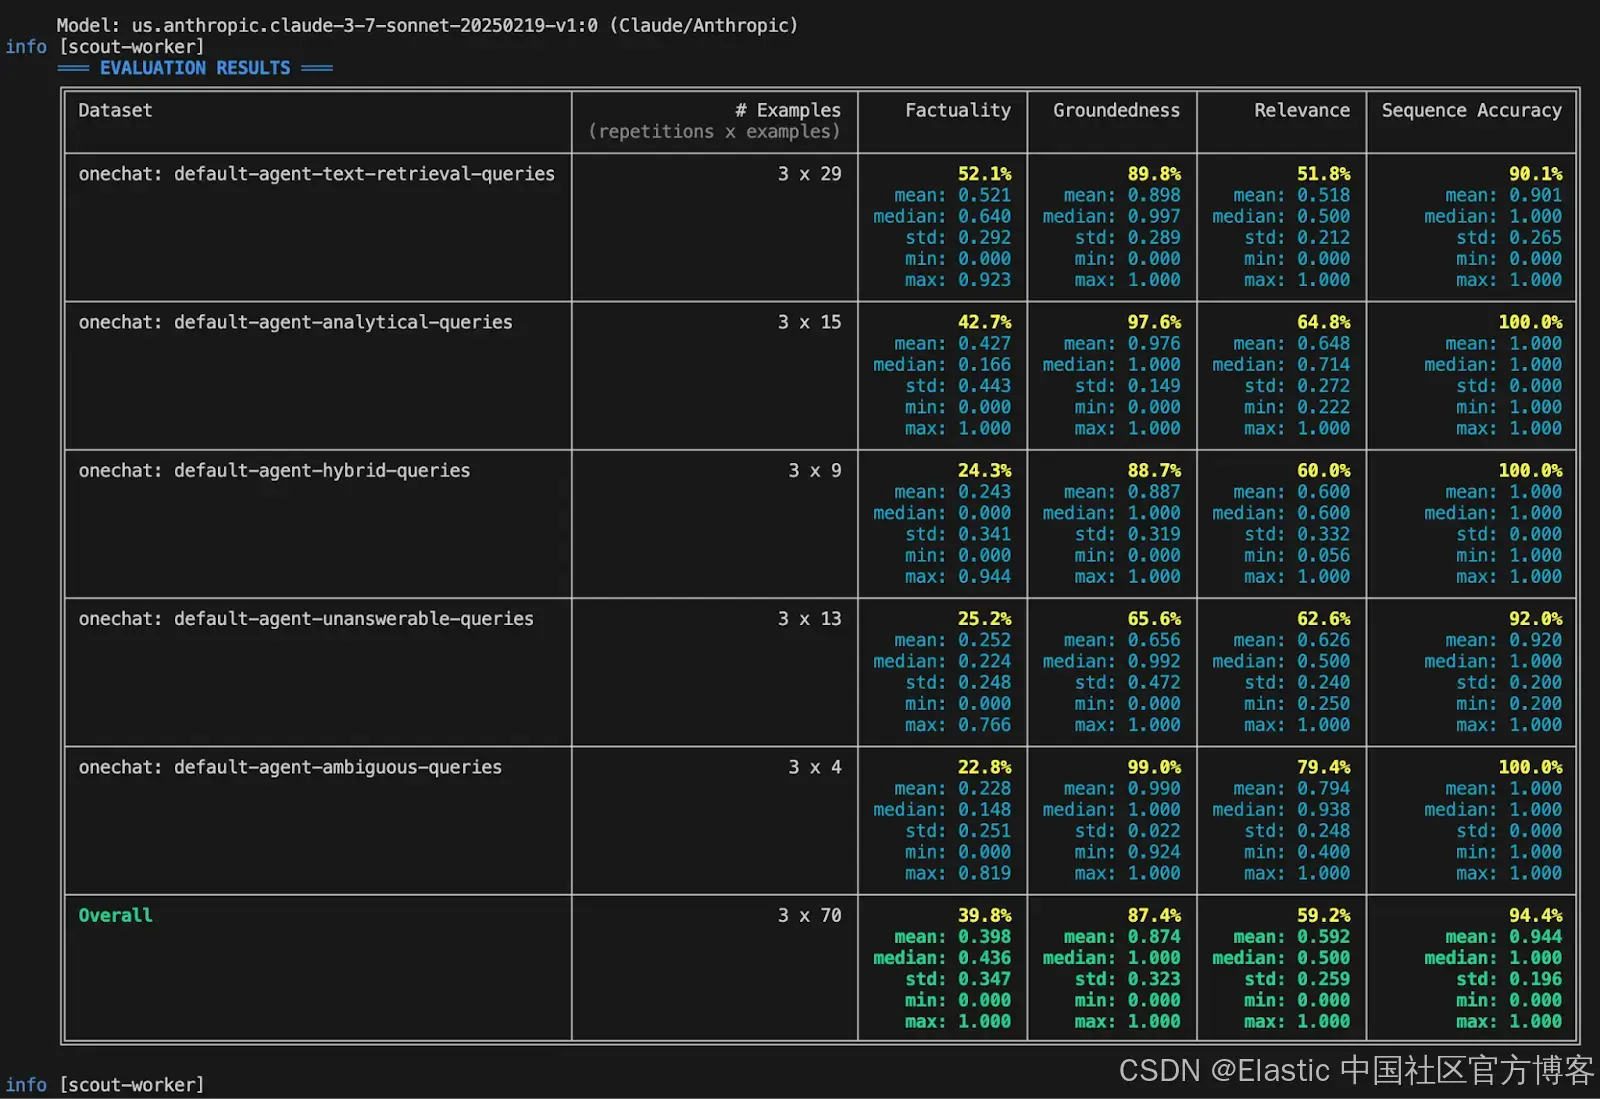Select the 'EVALUATION RESULTS' heading
1600x1099 pixels.
(195, 68)
